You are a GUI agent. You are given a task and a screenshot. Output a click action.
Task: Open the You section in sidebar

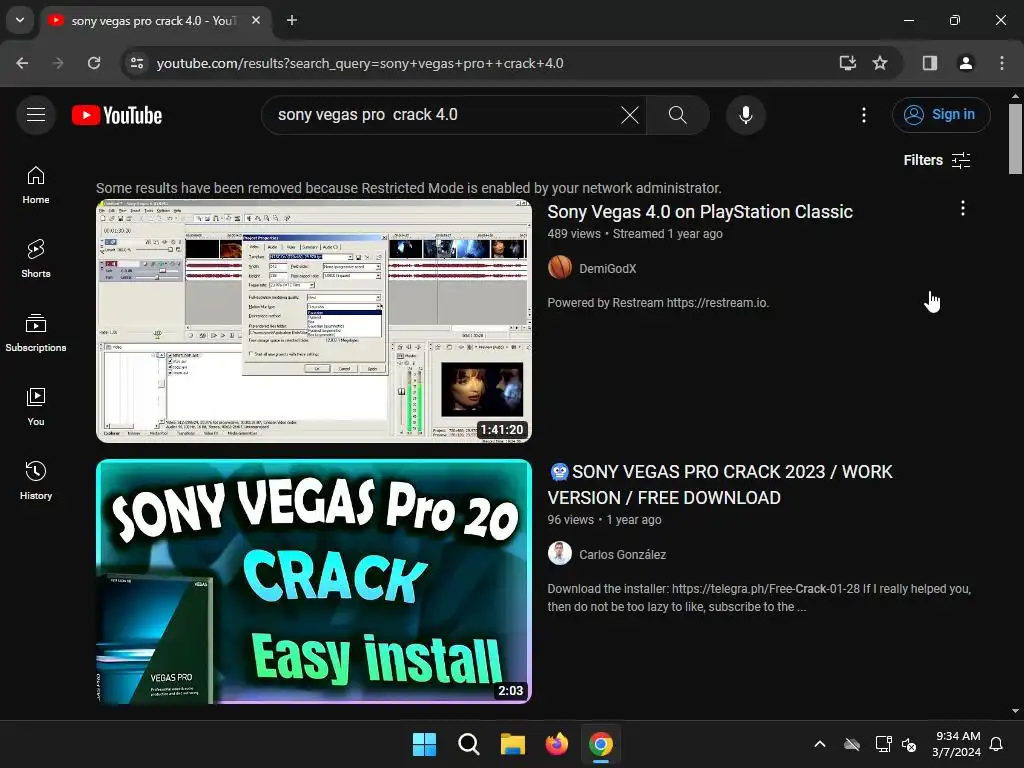click(36, 406)
